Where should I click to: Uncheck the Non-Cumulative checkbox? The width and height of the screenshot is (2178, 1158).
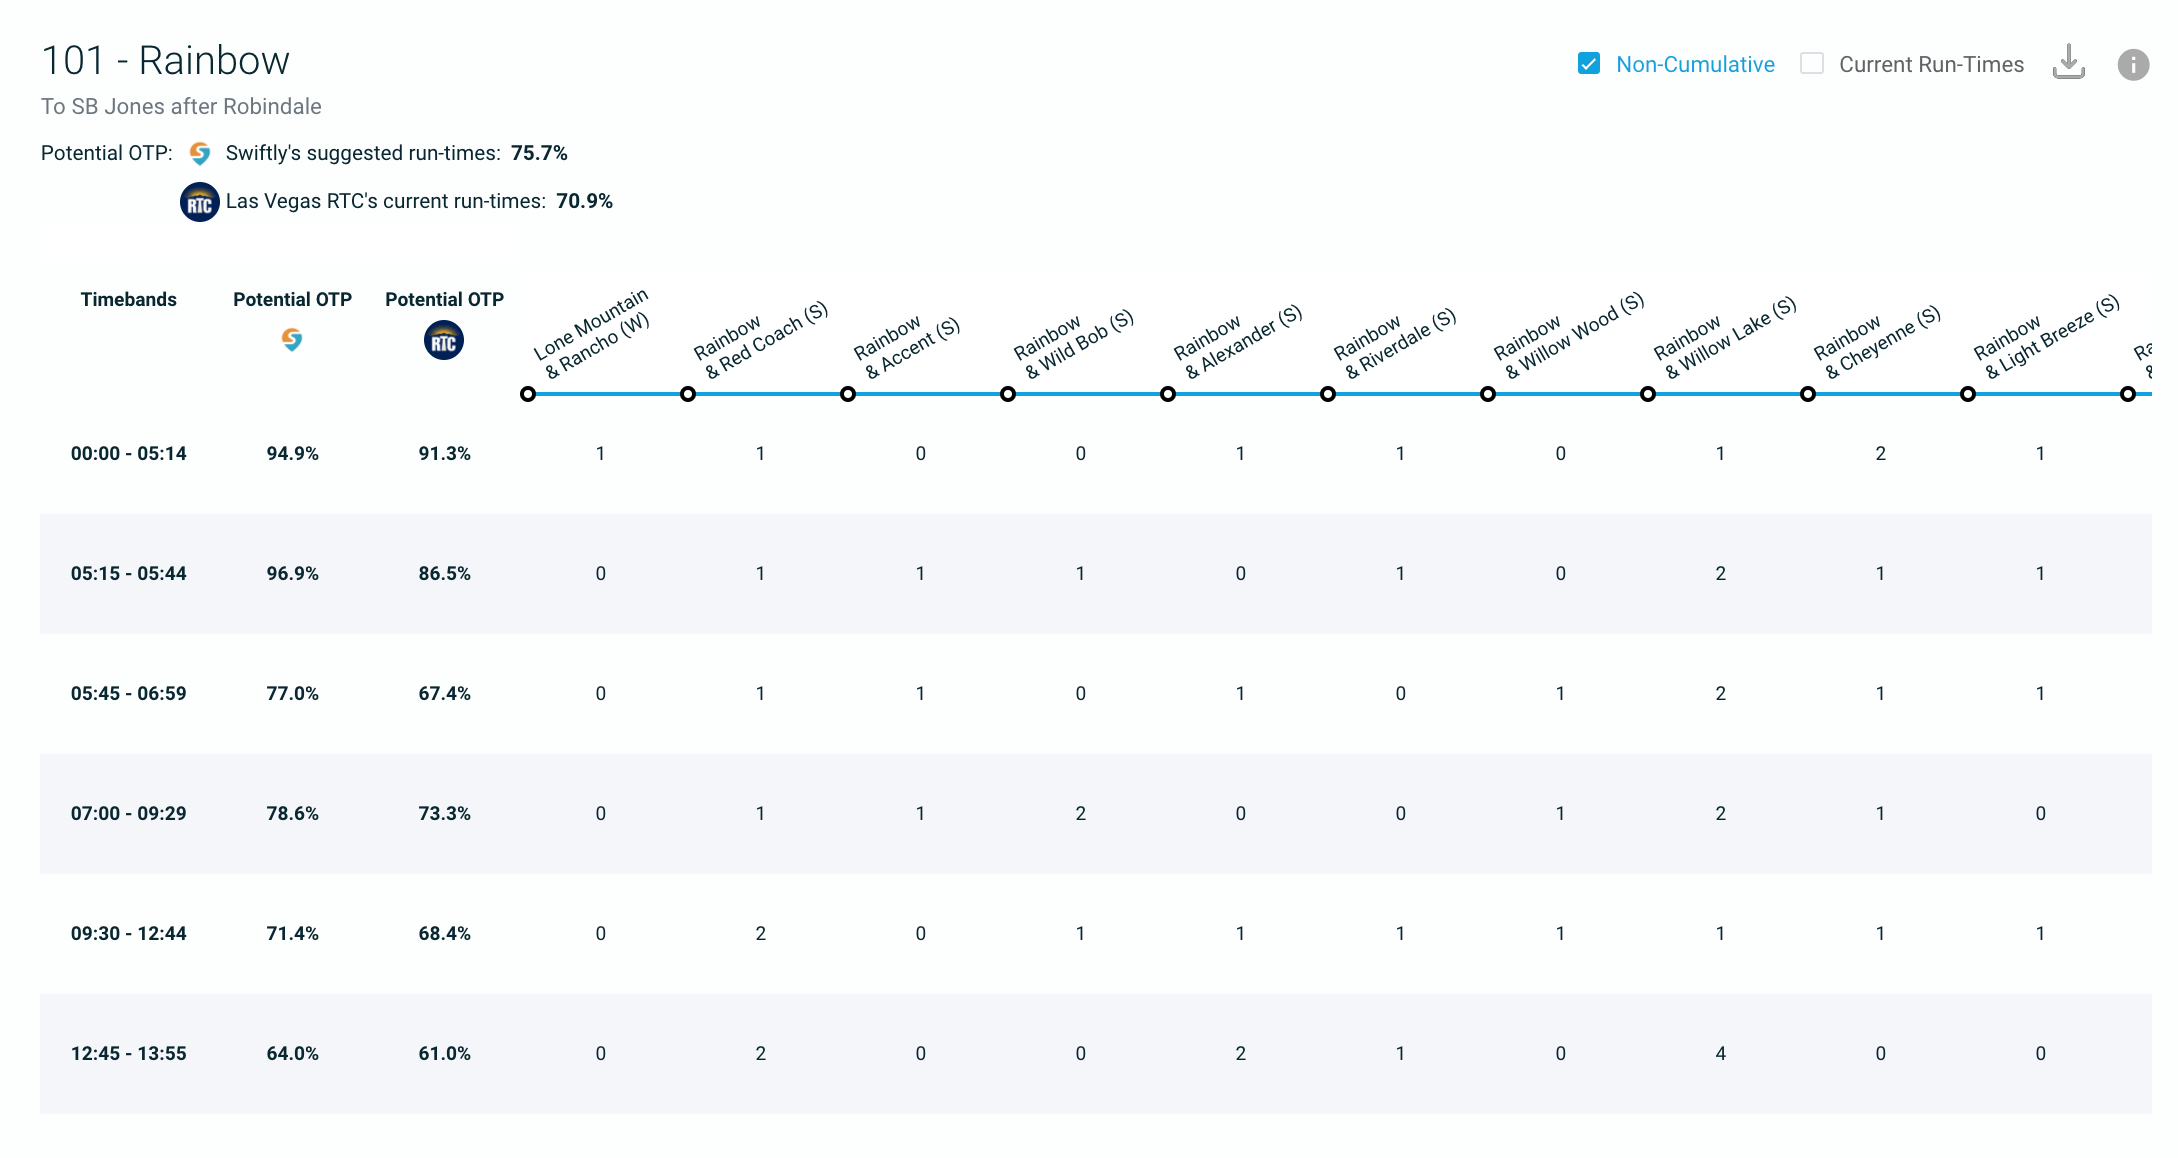click(1589, 64)
